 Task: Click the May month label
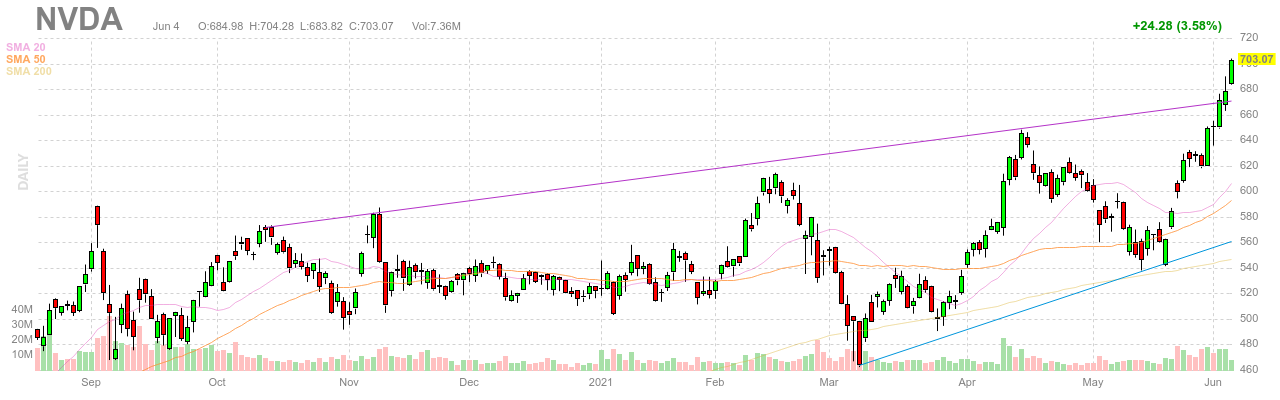[x=1092, y=382]
